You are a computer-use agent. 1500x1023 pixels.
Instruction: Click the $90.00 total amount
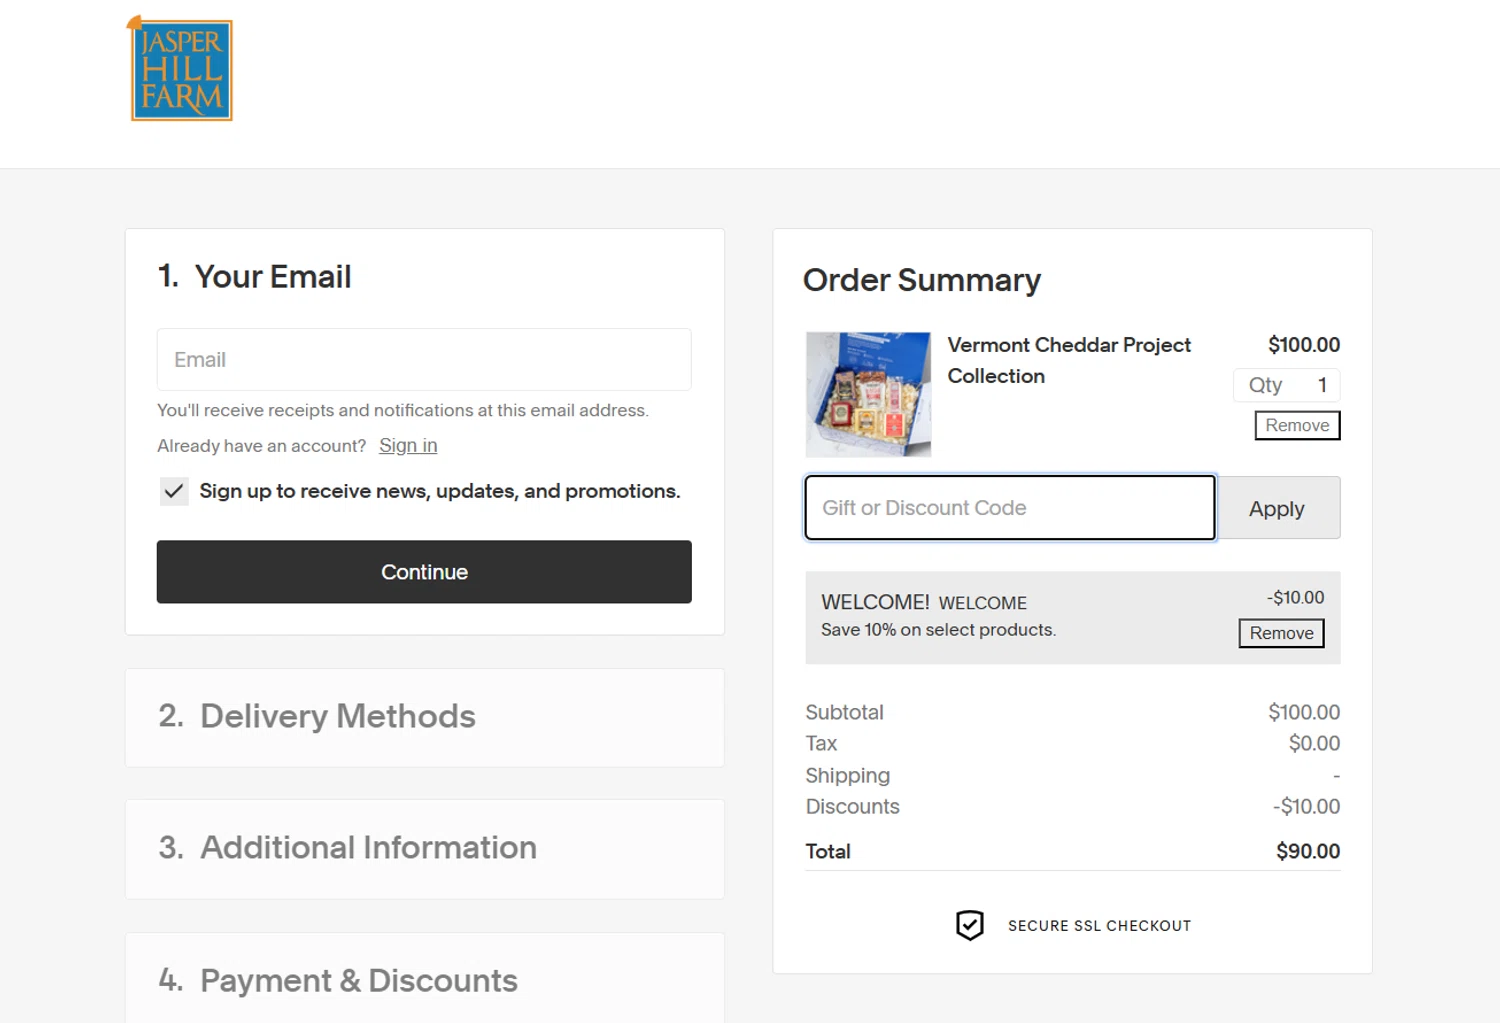(1308, 851)
